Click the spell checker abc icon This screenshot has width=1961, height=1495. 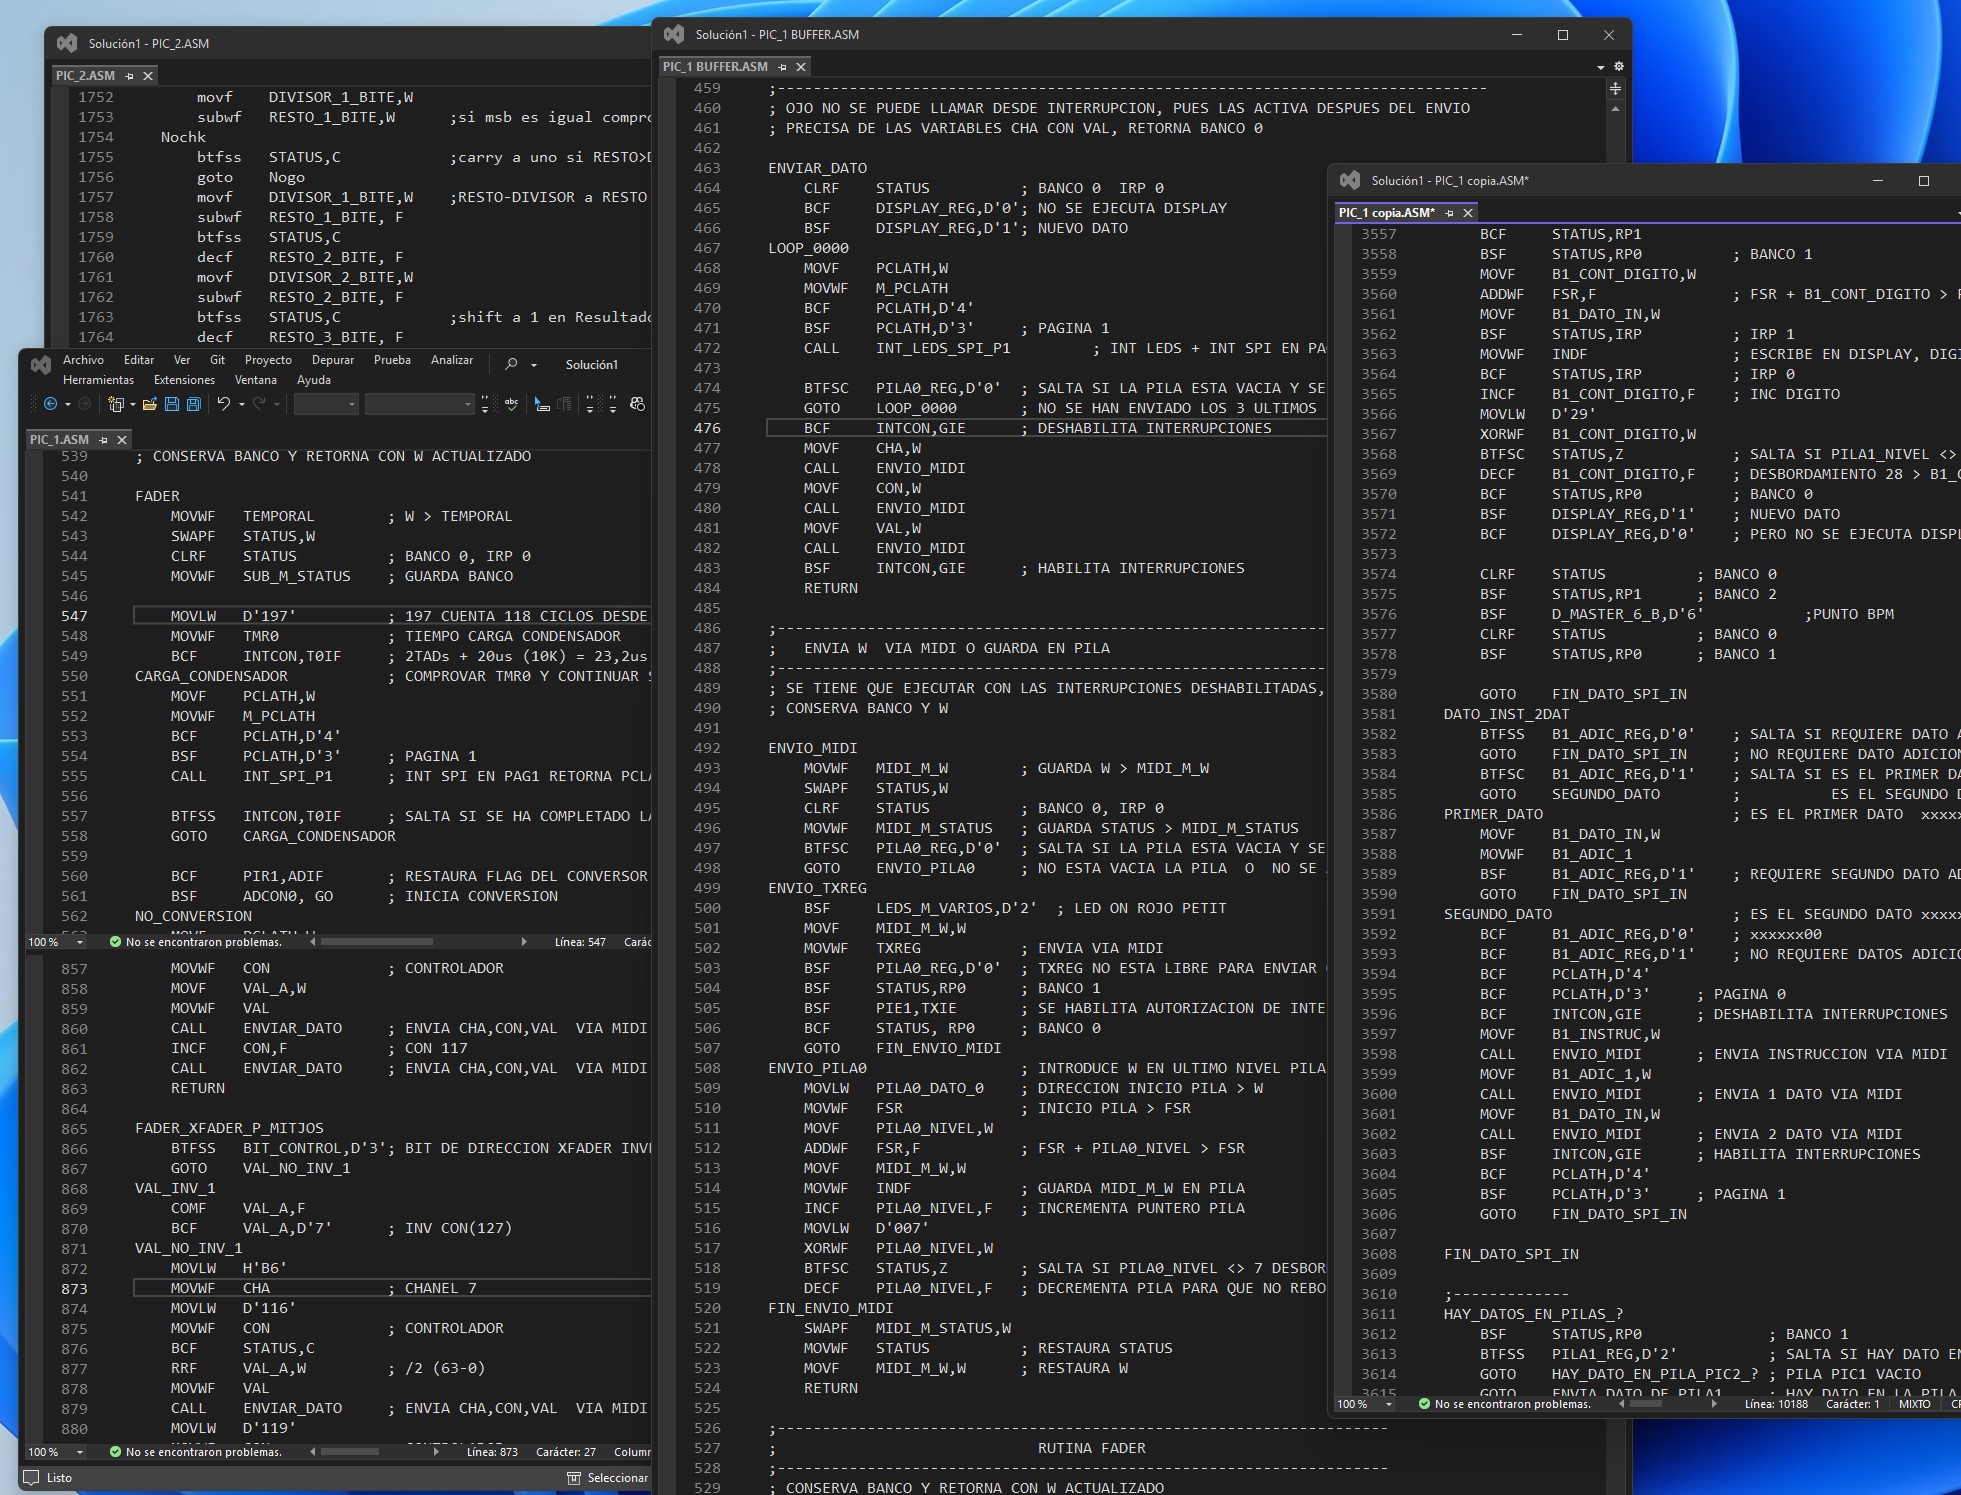(x=511, y=404)
